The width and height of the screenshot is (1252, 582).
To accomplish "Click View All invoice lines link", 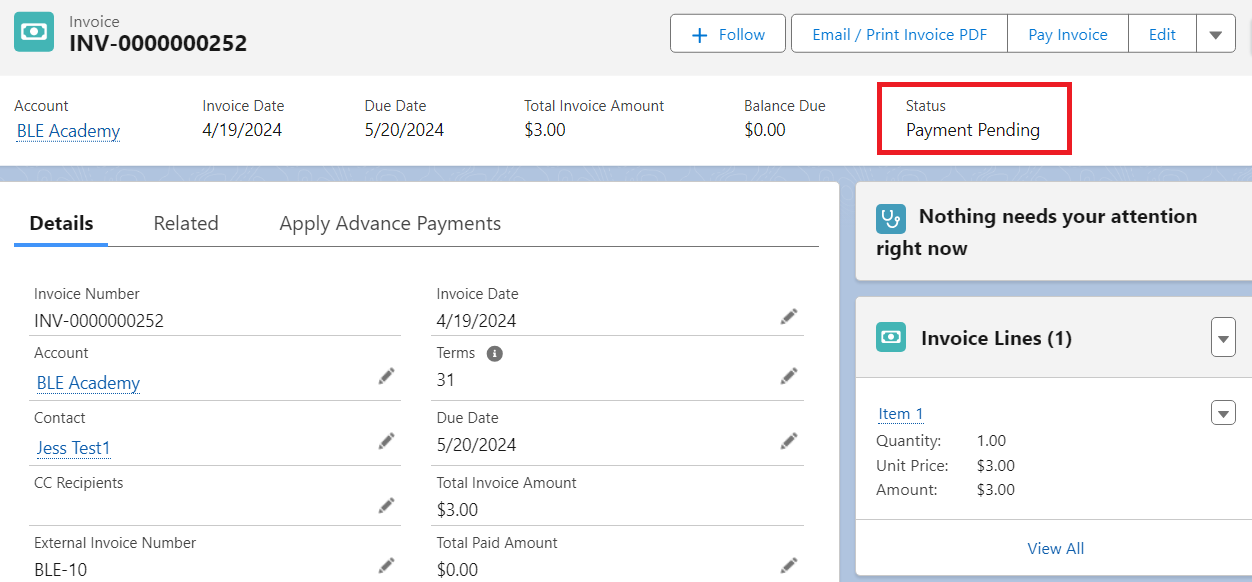I will (x=1055, y=548).
